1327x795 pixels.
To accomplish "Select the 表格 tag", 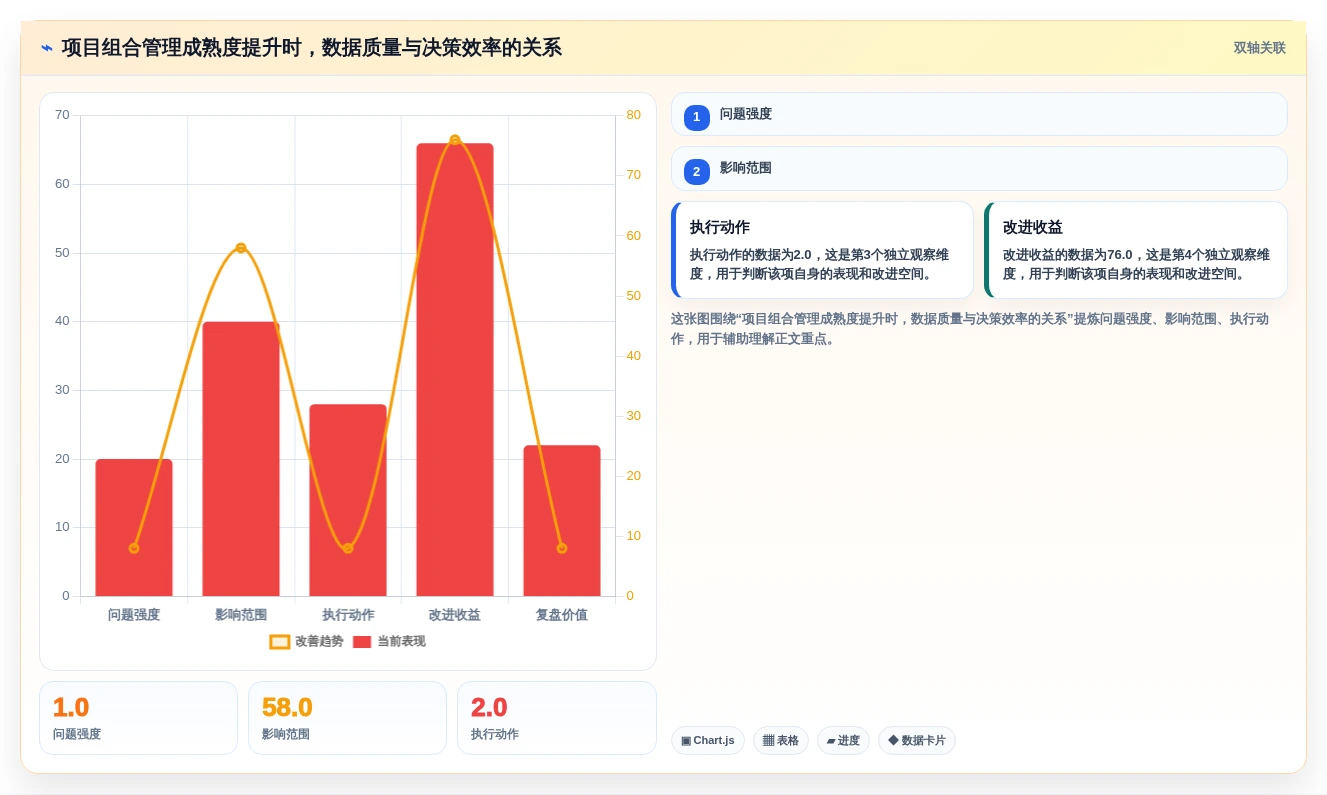I will (x=781, y=741).
